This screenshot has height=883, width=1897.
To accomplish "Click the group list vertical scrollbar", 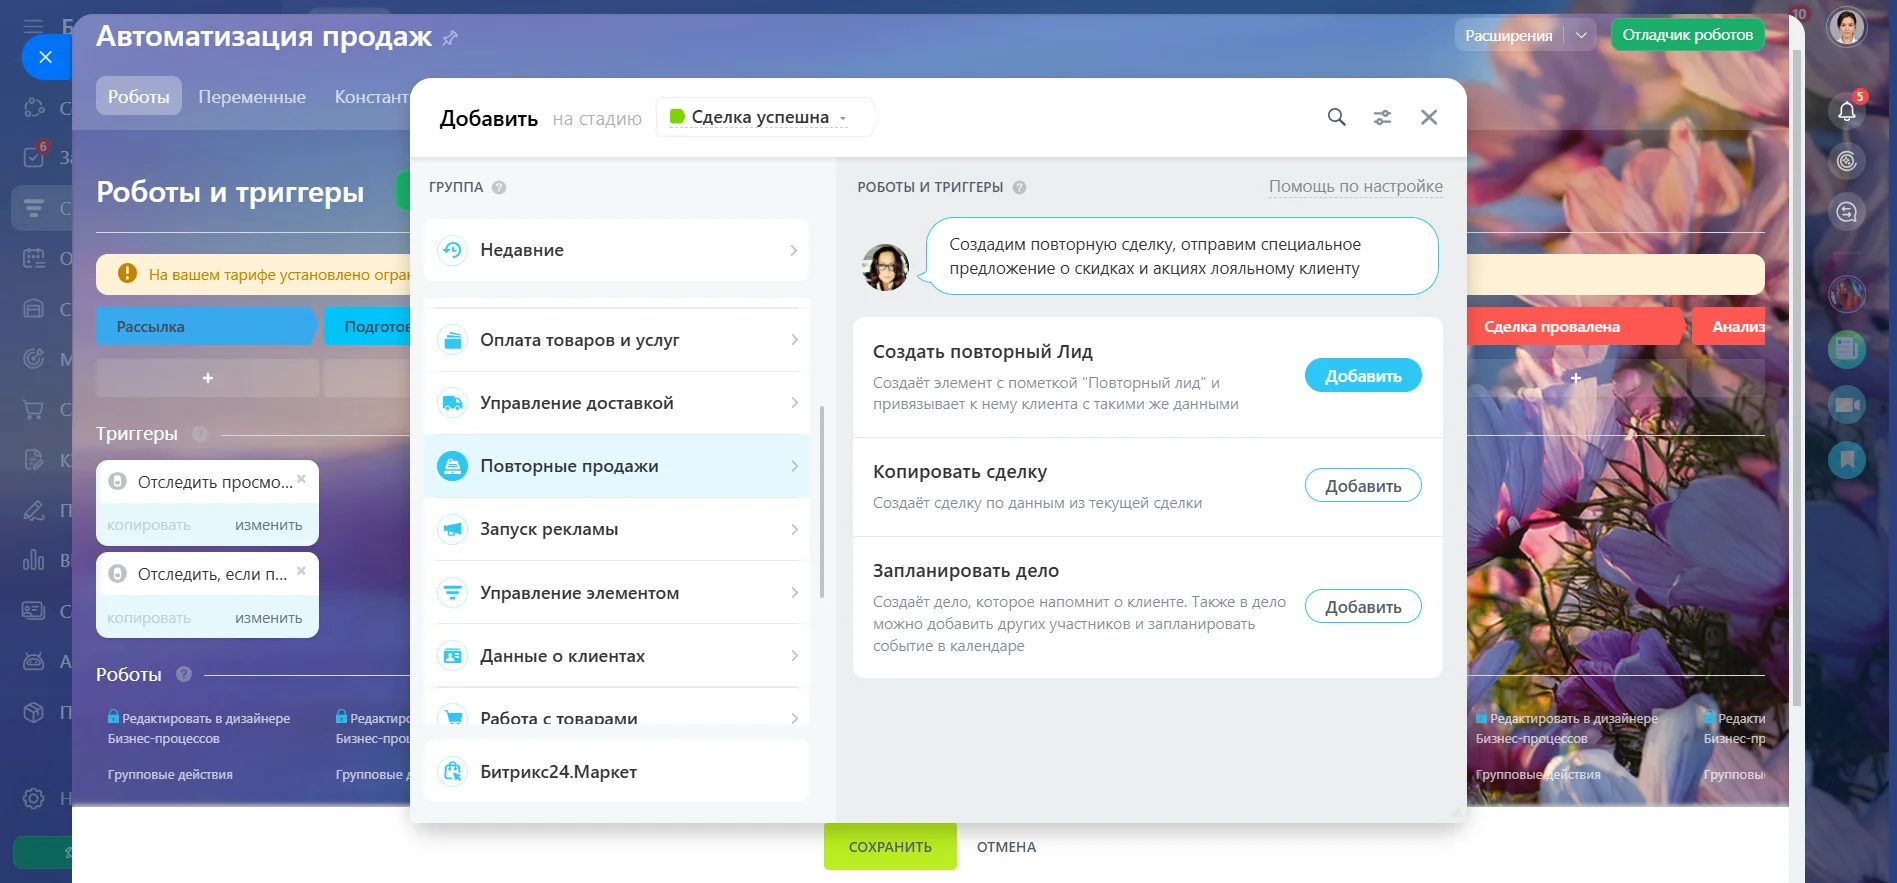I will [x=822, y=500].
